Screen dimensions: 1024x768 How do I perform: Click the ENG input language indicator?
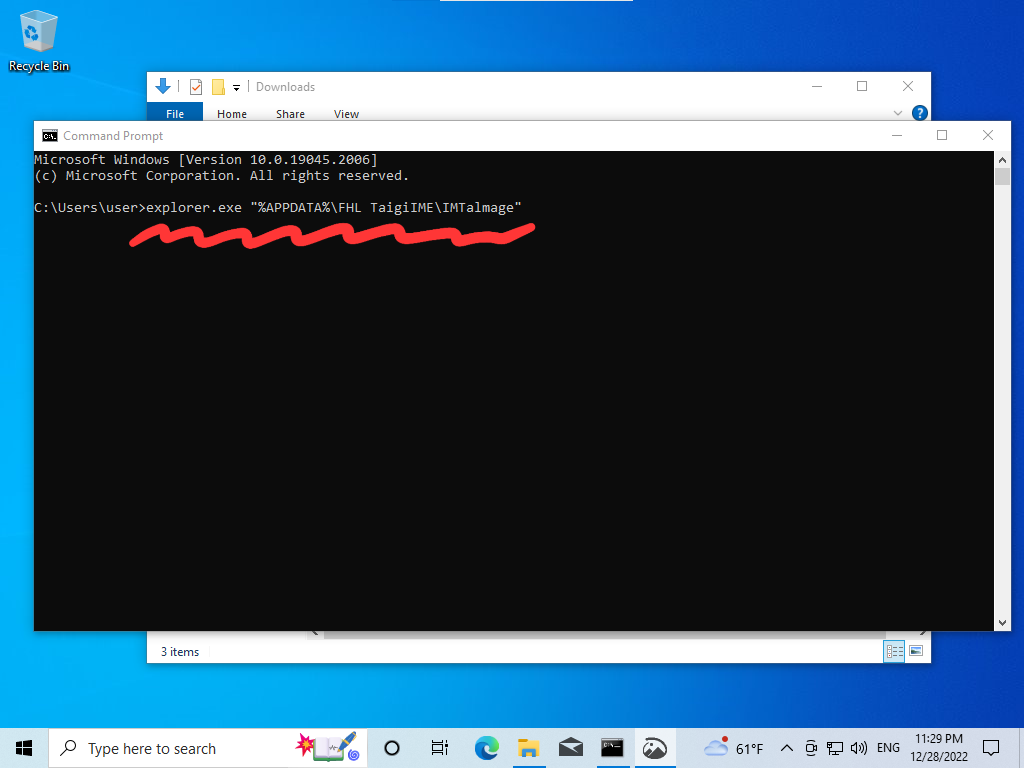(888, 748)
